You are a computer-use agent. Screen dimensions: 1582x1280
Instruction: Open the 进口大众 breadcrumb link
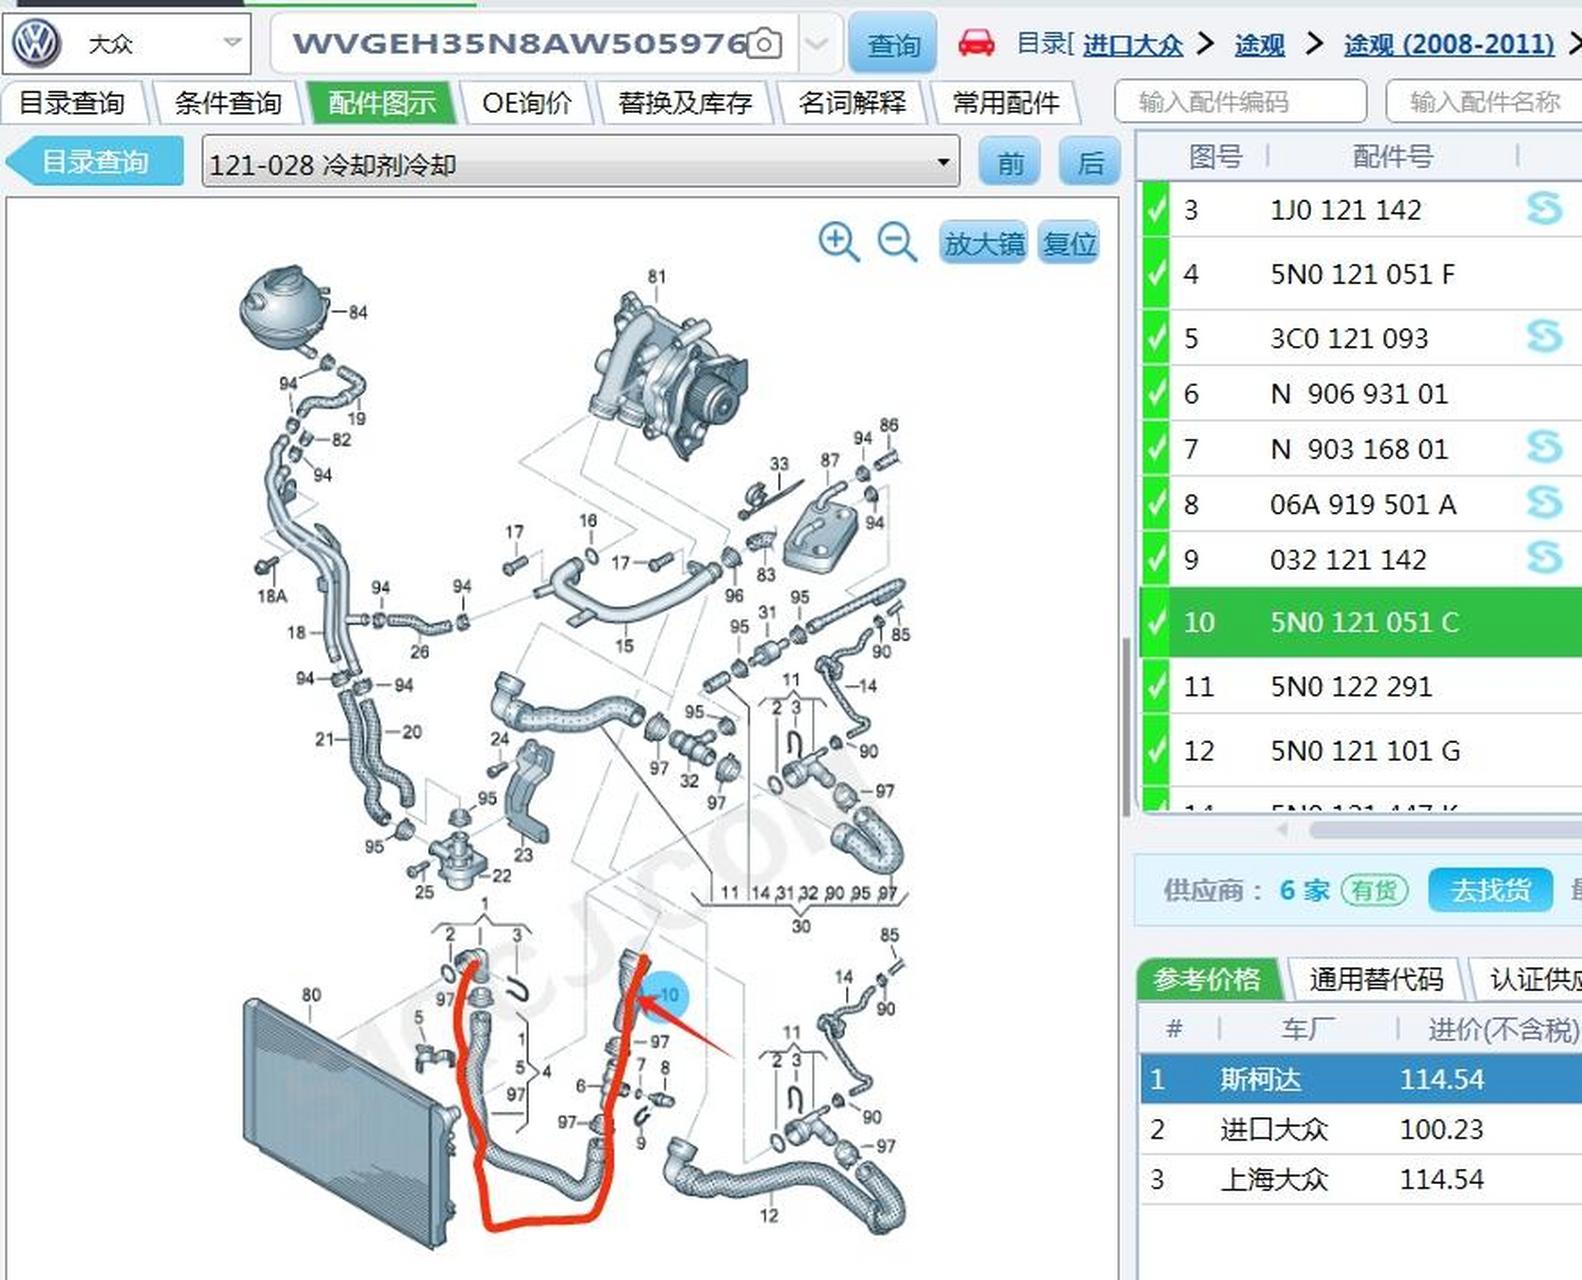click(x=1132, y=44)
